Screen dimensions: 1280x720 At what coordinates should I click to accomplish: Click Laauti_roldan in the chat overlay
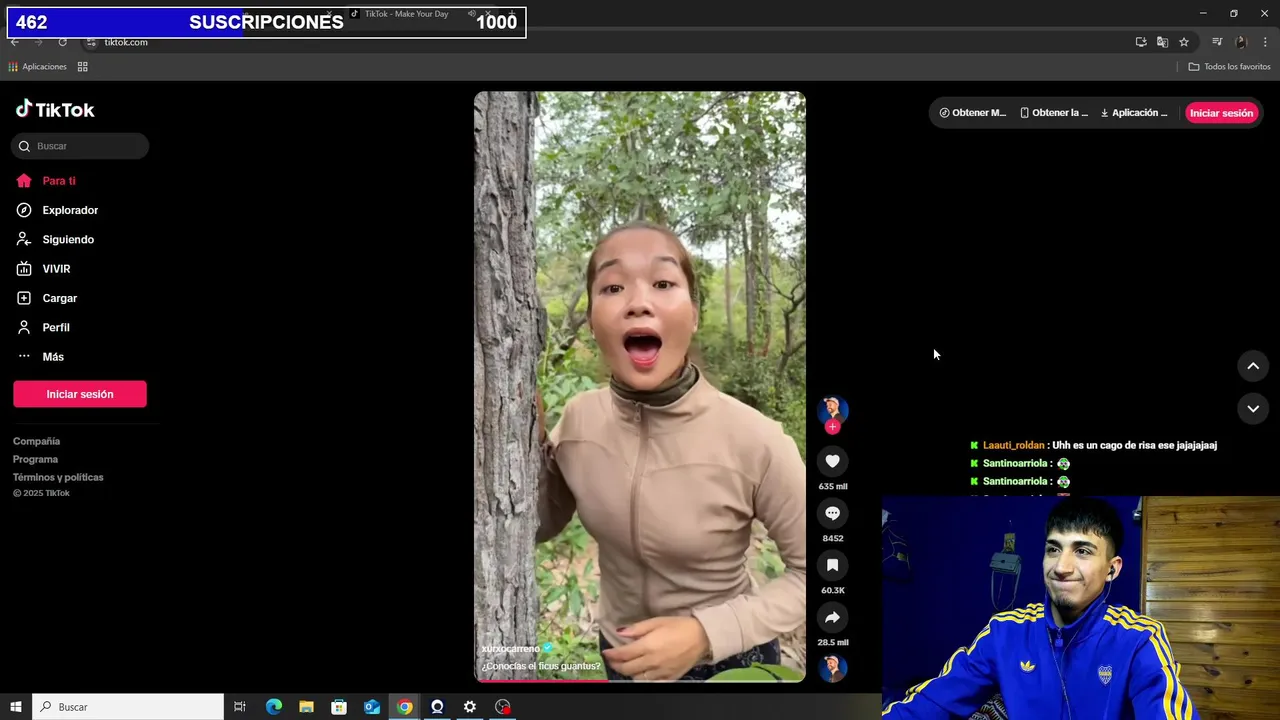1013,445
